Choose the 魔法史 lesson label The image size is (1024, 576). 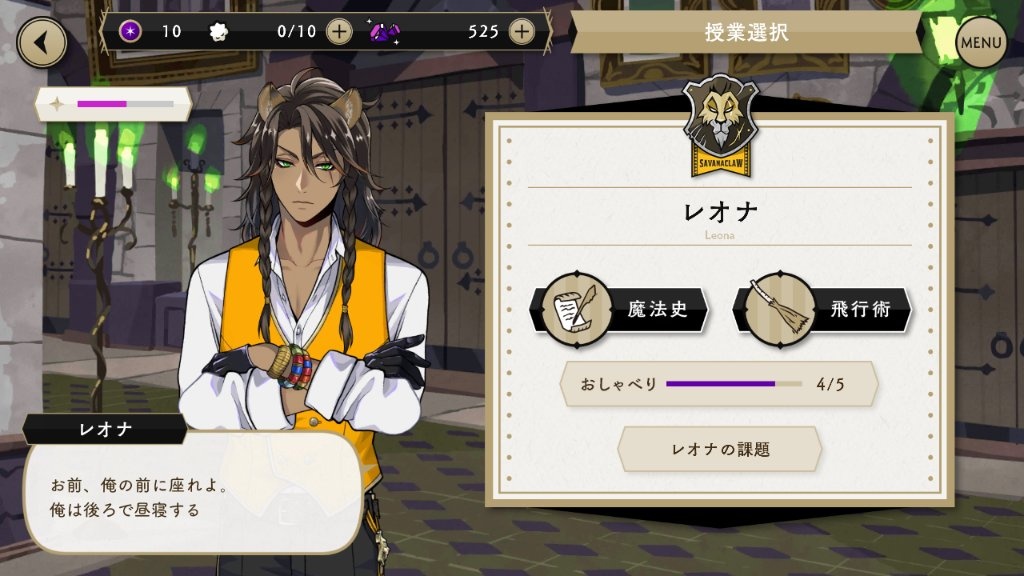coord(658,309)
